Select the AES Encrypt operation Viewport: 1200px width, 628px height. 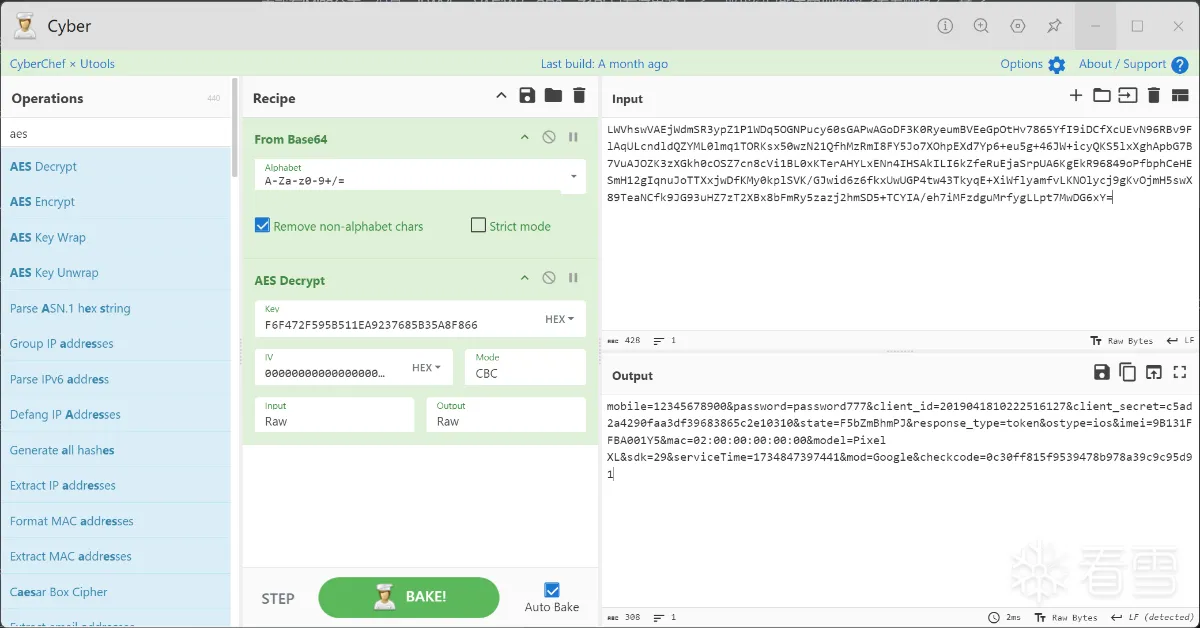115,202
